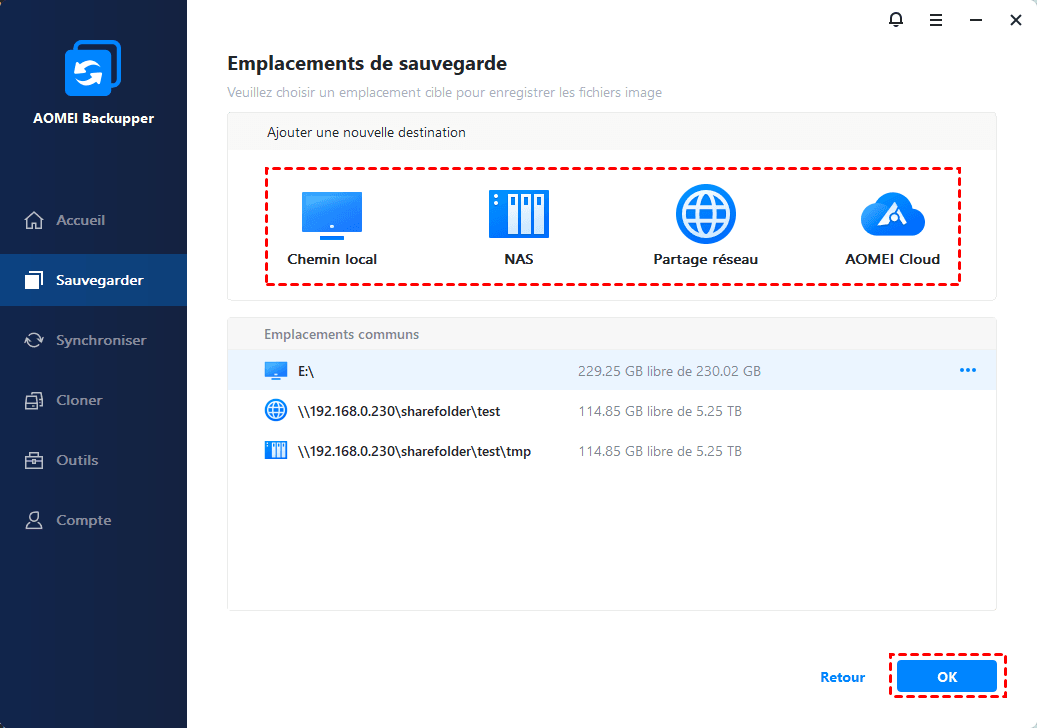Screen dimensions: 1037x728
Task: Click the AOMEI Backupper logo icon
Action: click(x=93, y=67)
